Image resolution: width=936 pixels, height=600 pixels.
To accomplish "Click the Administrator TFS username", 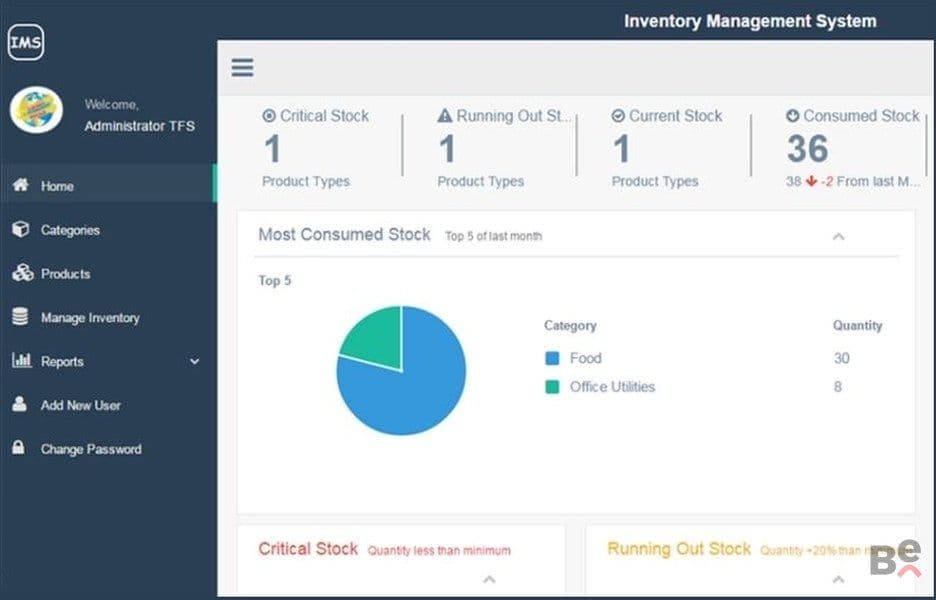I will [x=140, y=126].
